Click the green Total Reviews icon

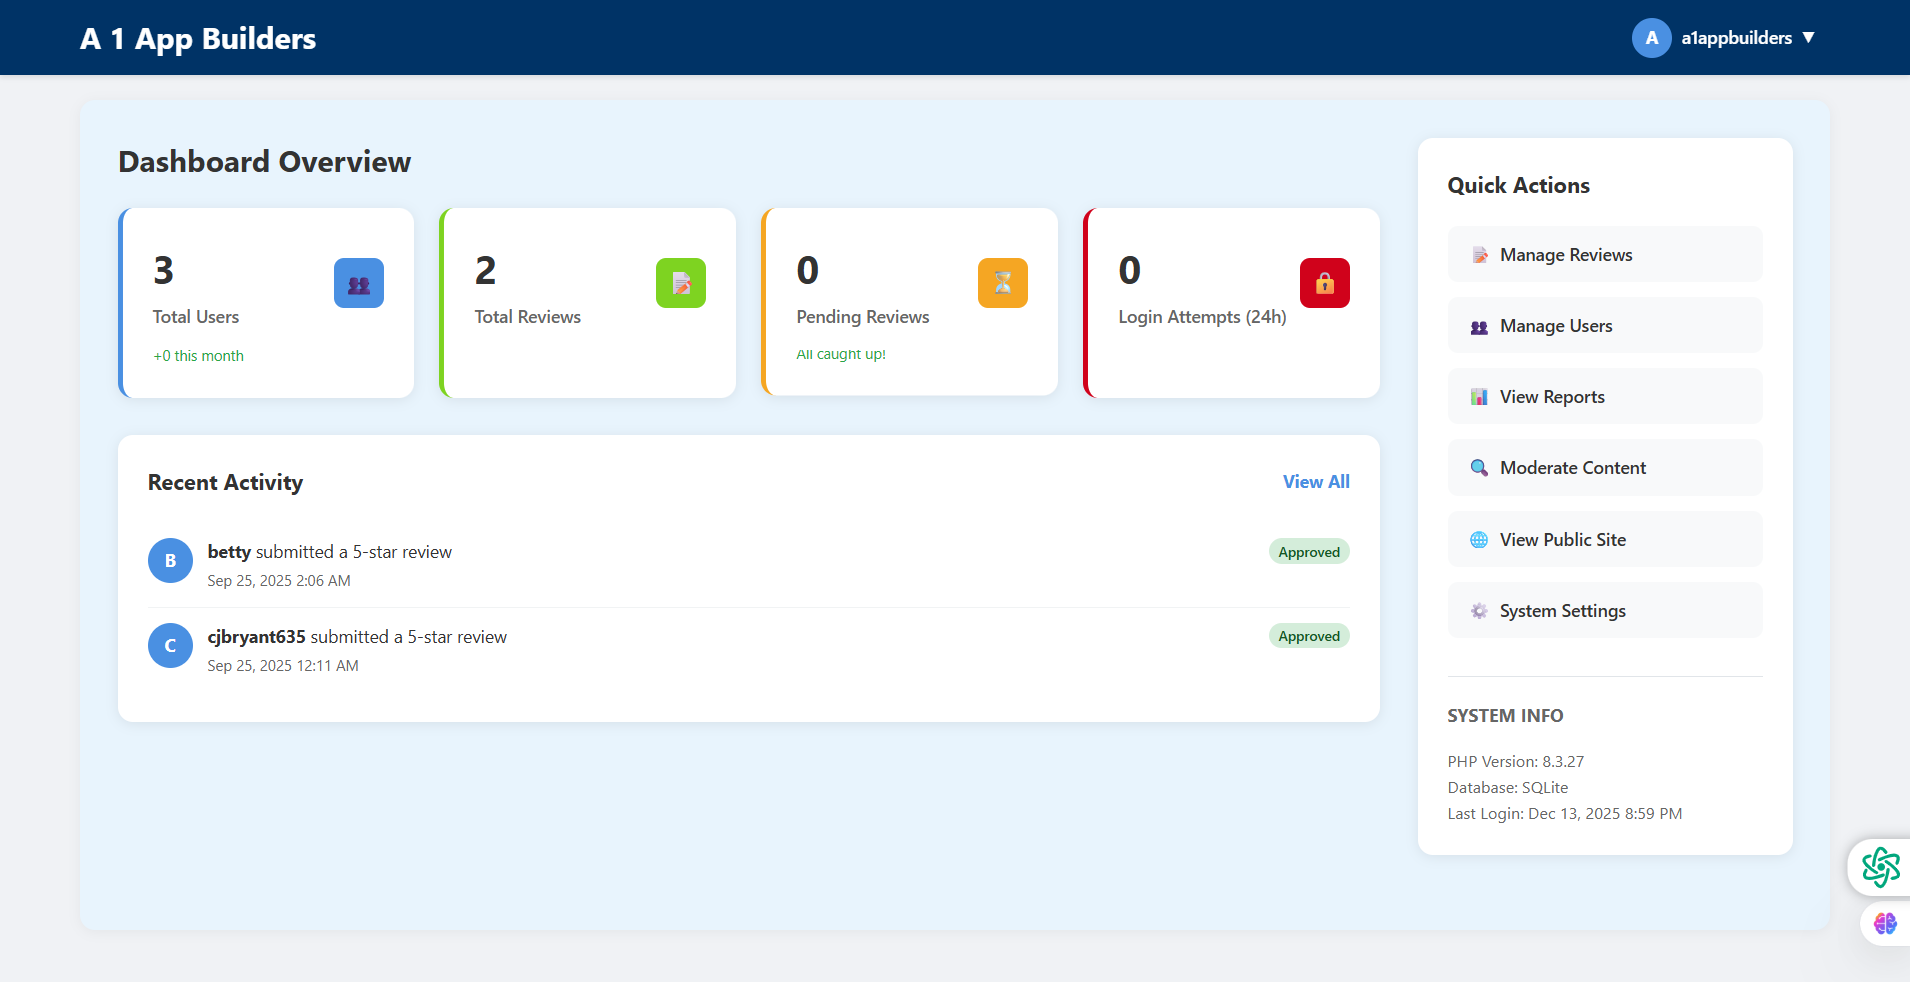click(680, 283)
